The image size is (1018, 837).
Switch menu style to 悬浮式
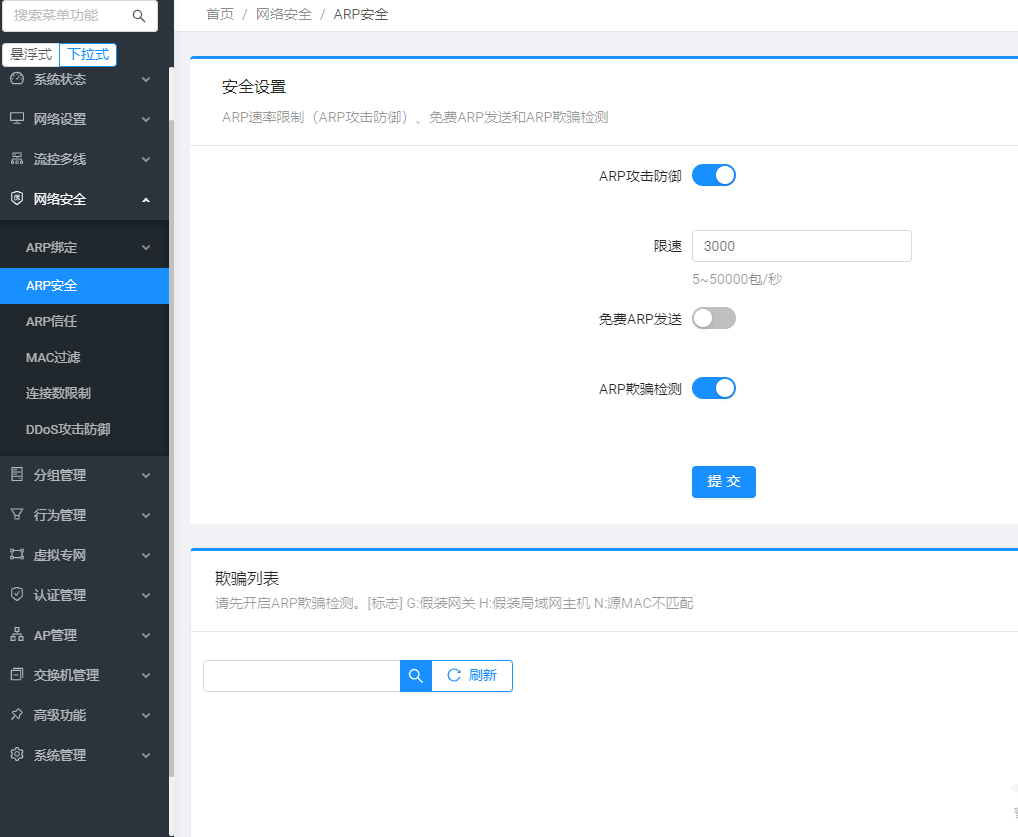31,55
